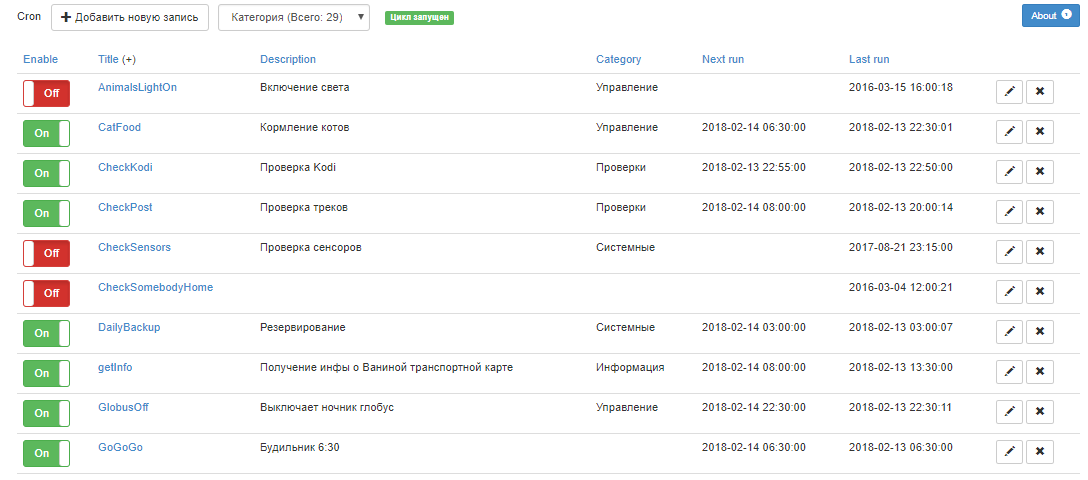Delete the CheckSomebodyHome entry
This screenshot has width=1088, height=480.
click(x=1040, y=292)
